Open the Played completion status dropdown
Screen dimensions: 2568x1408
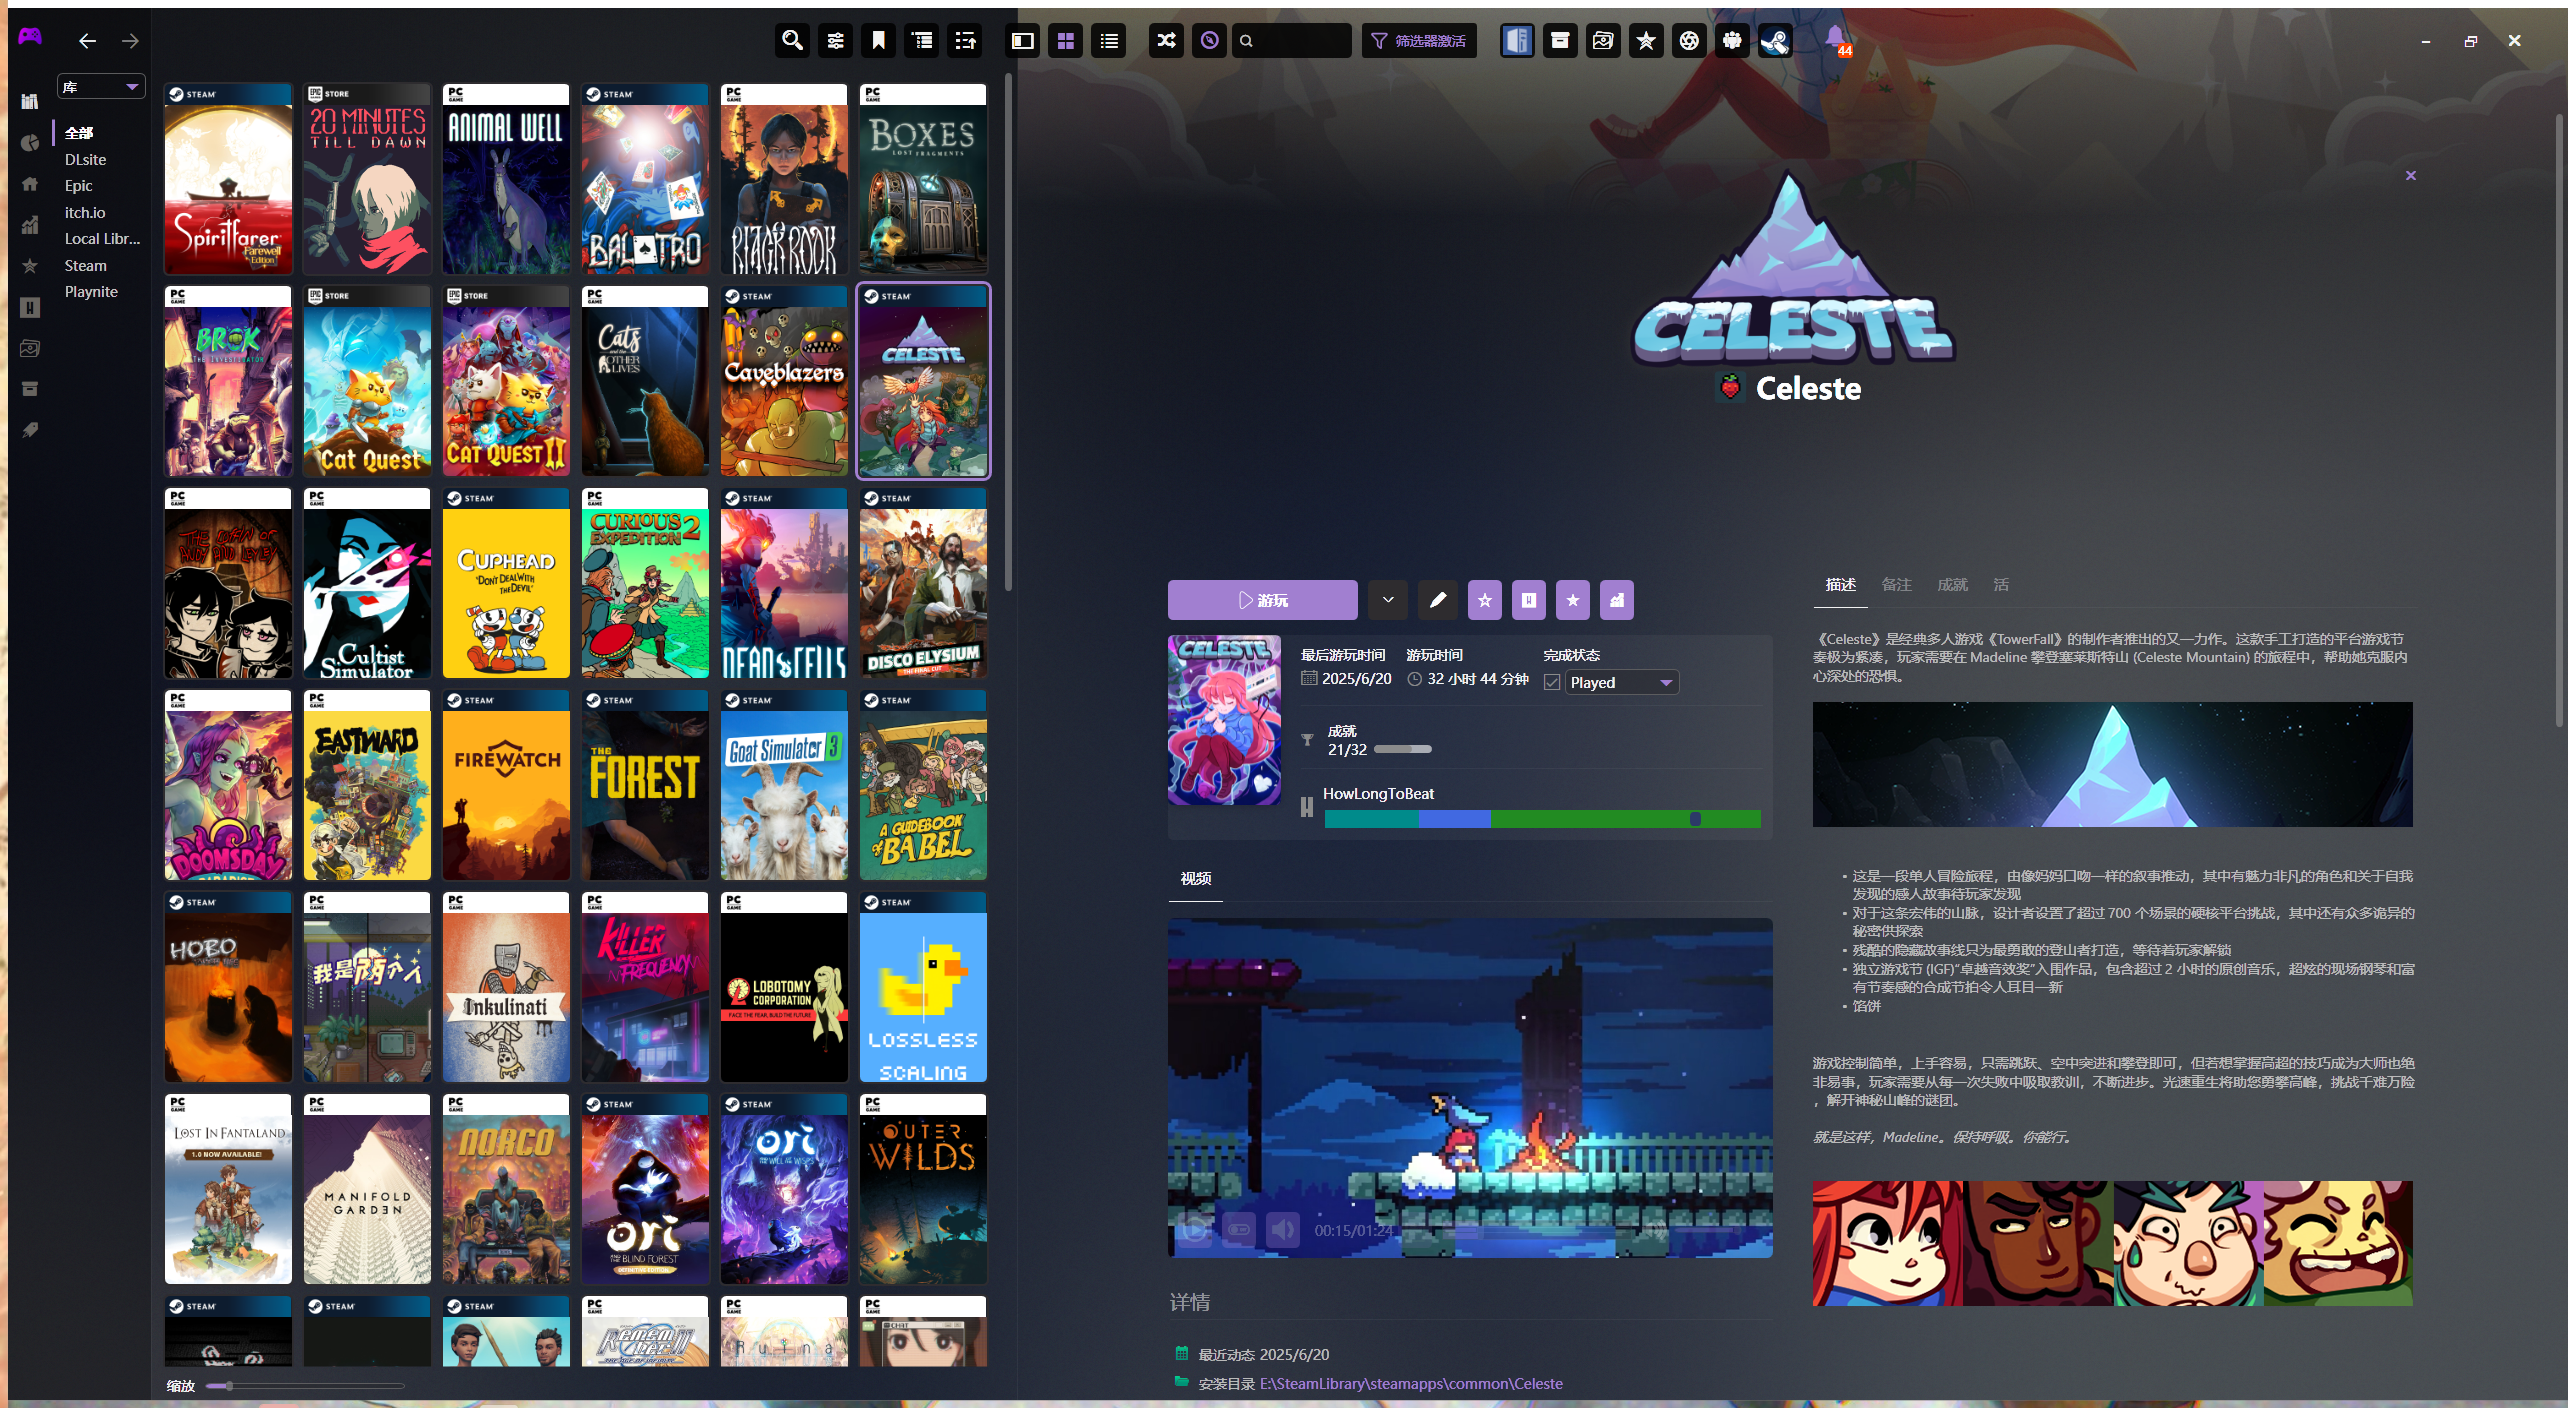click(x=1620, y=682)
